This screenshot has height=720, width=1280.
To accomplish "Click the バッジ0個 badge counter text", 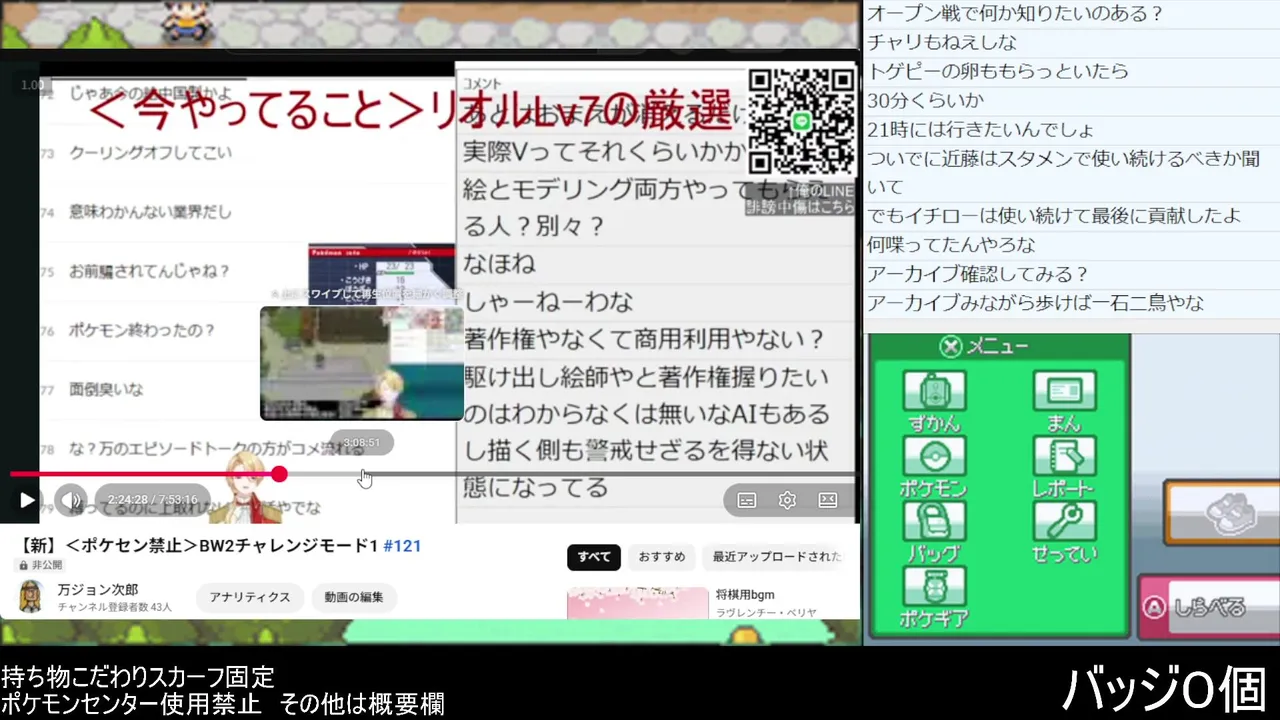I will coord(1165,690).
